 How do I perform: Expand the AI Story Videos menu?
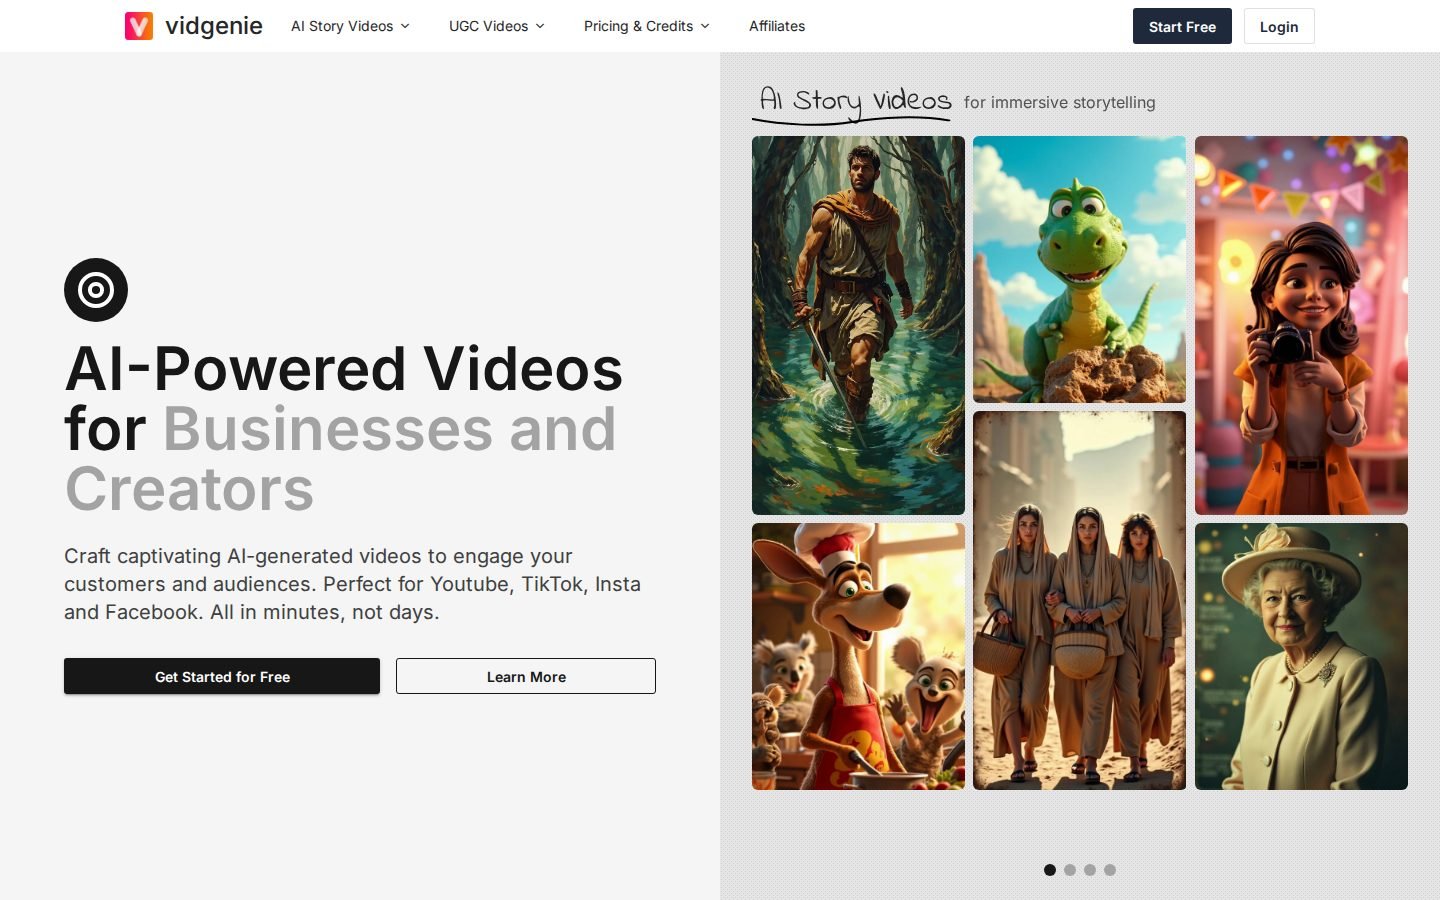click(350, 26)
